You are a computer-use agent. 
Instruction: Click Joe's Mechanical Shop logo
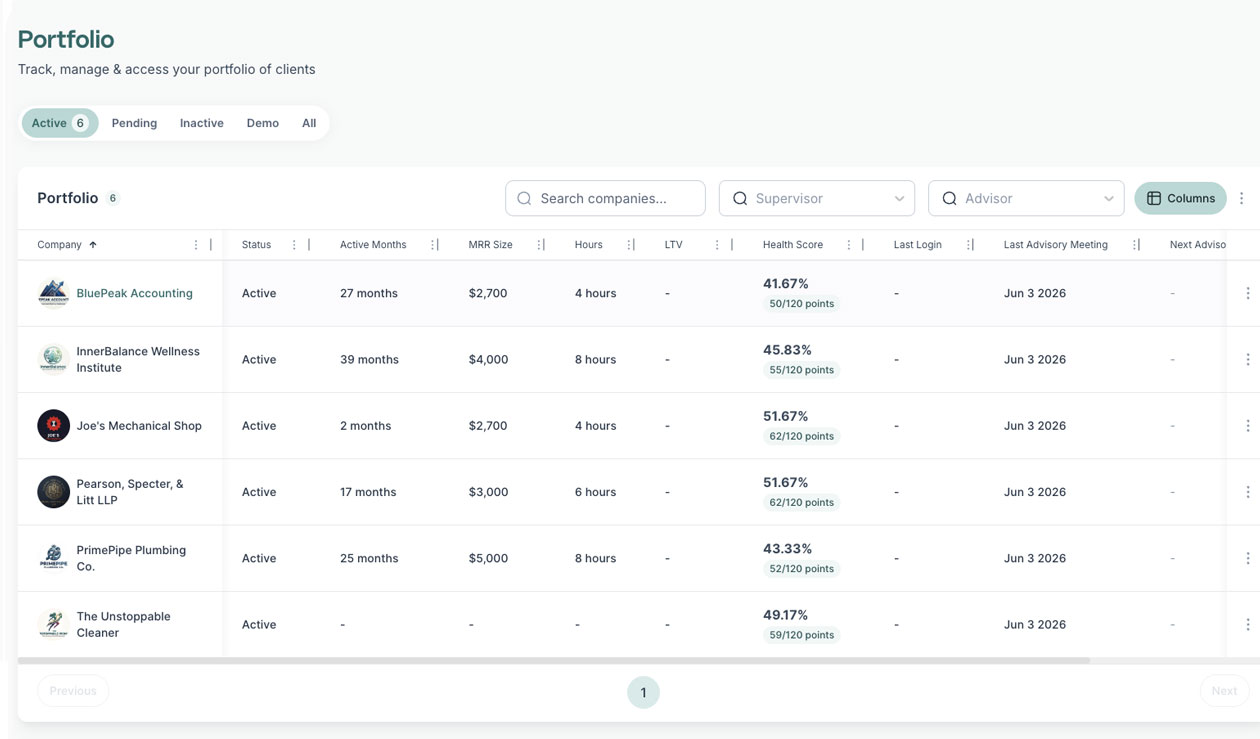(53, 425)
